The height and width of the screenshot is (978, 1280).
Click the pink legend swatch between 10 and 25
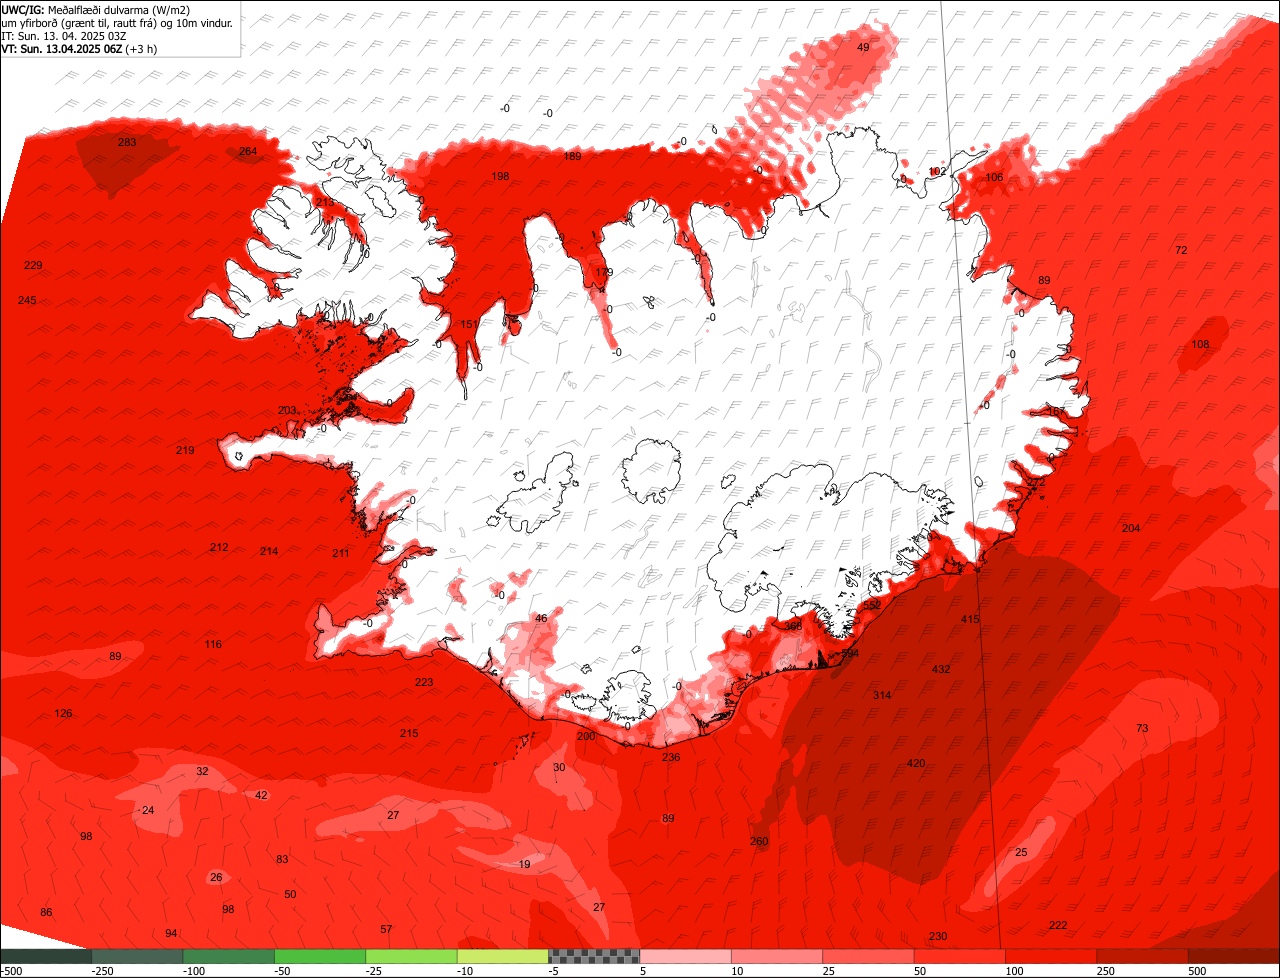(777, 956)
